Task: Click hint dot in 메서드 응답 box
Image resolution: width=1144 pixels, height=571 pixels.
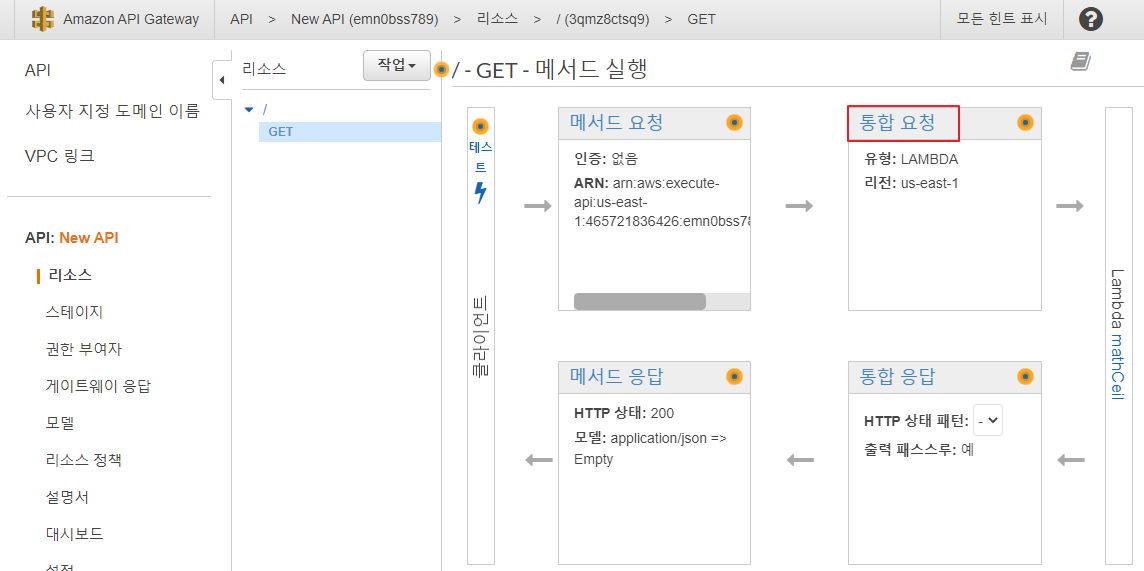Action: point(735,376)
